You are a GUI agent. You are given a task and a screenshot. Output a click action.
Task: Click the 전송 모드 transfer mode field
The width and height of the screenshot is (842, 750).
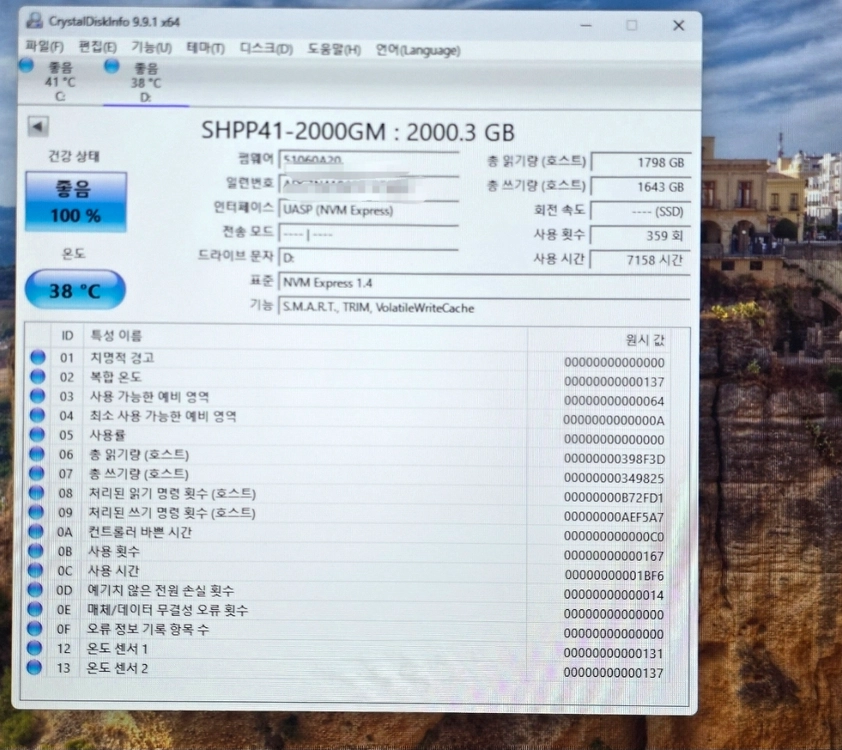coord(368,234)
